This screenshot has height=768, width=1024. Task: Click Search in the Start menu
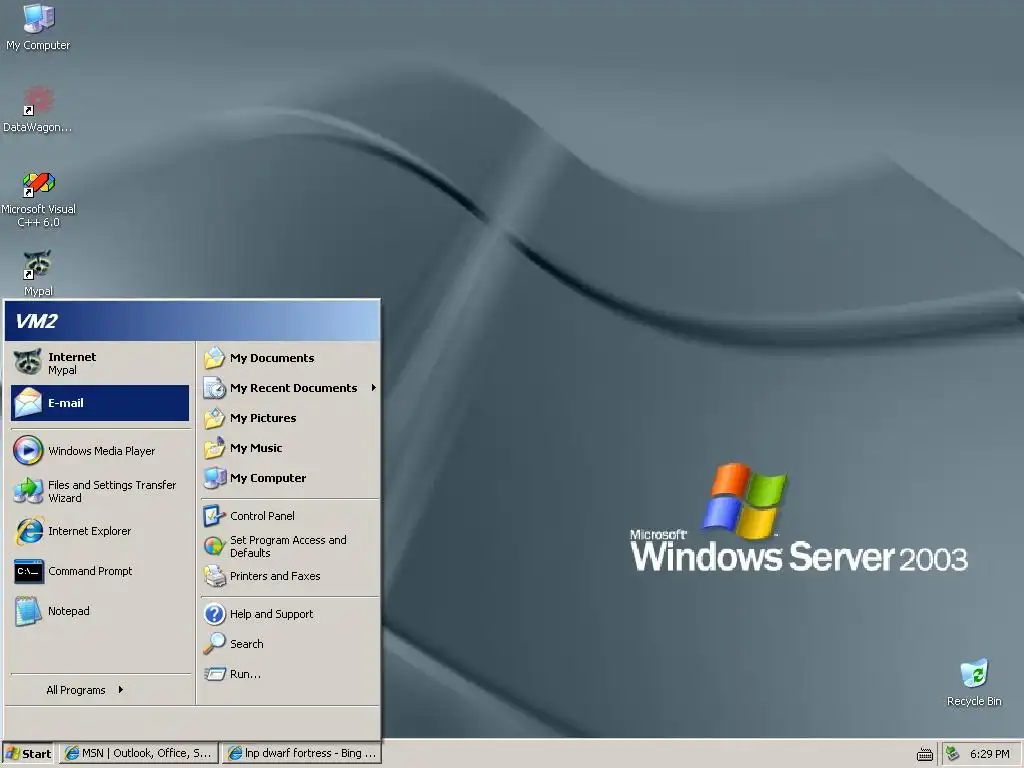click(x=290, y=644)
